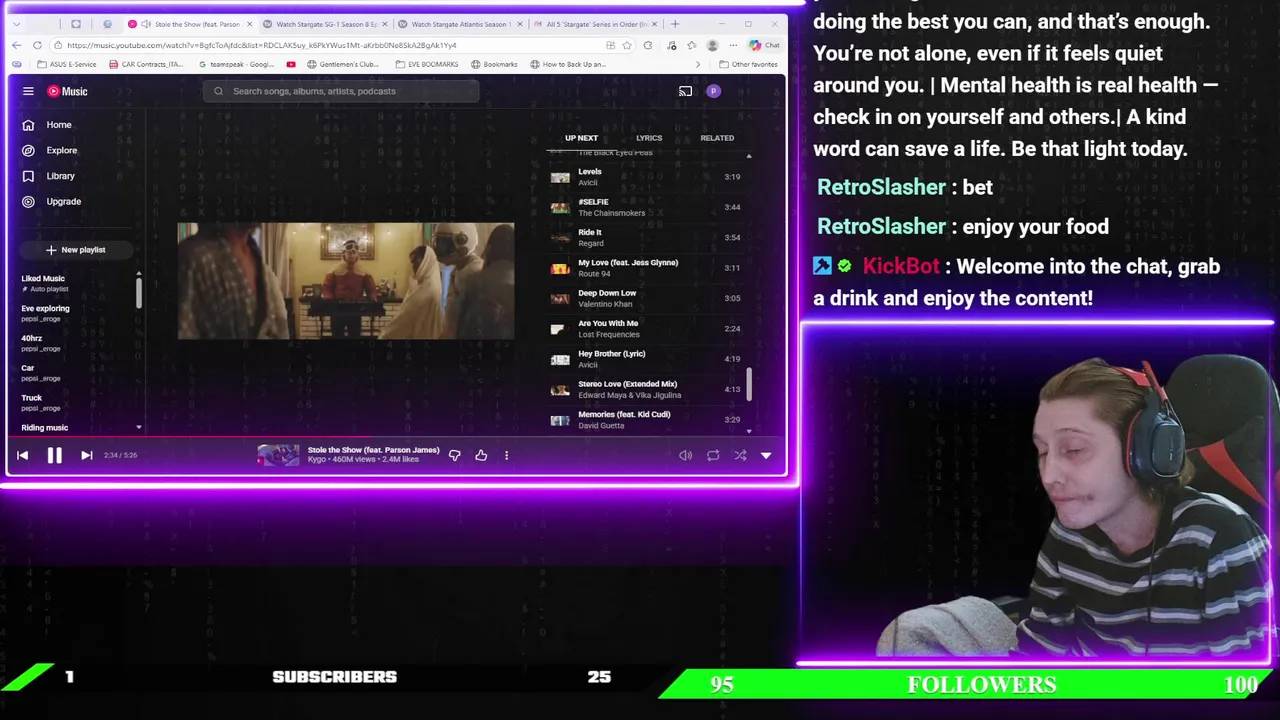The height and width of the screenshot is (720, 1280).
Task: Play #SELFIE by The Chainsmokers
Action: tap(647, 207)
